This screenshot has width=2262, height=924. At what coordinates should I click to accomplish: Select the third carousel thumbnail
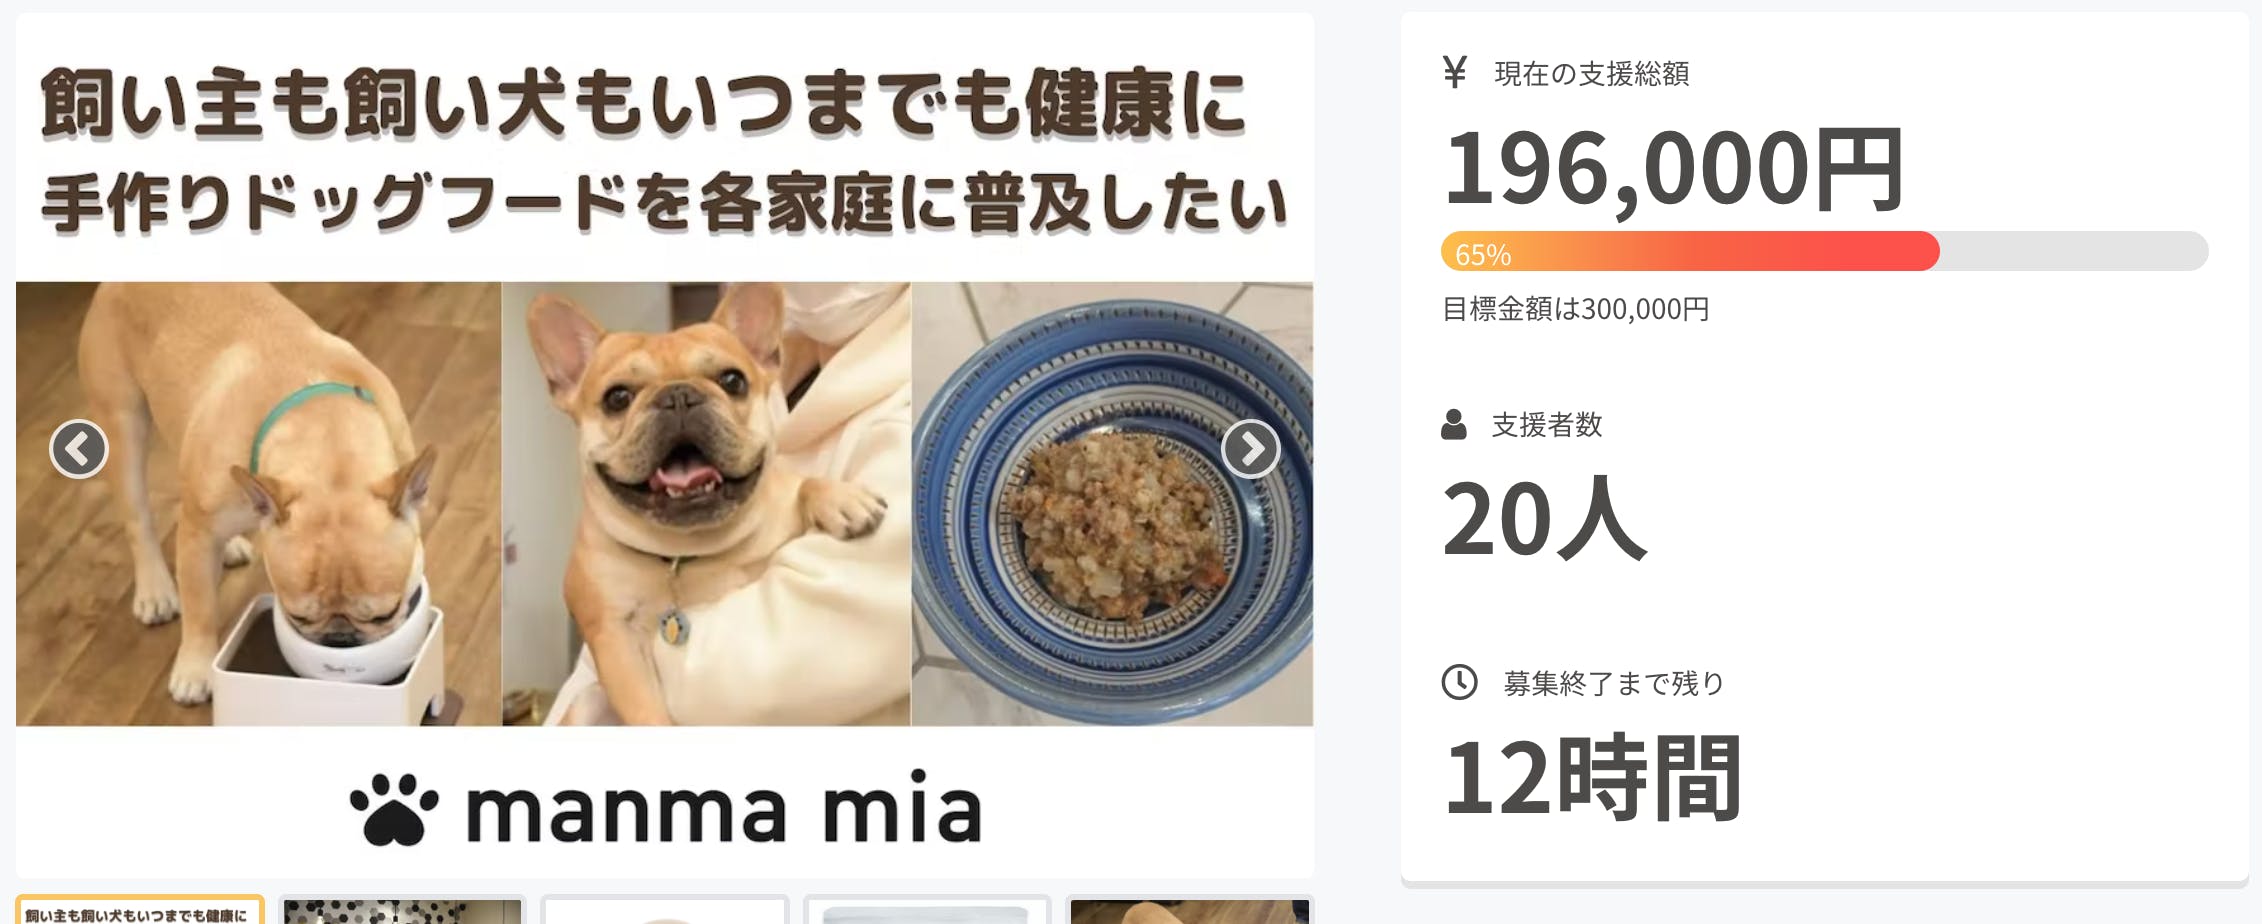point(665,912)
